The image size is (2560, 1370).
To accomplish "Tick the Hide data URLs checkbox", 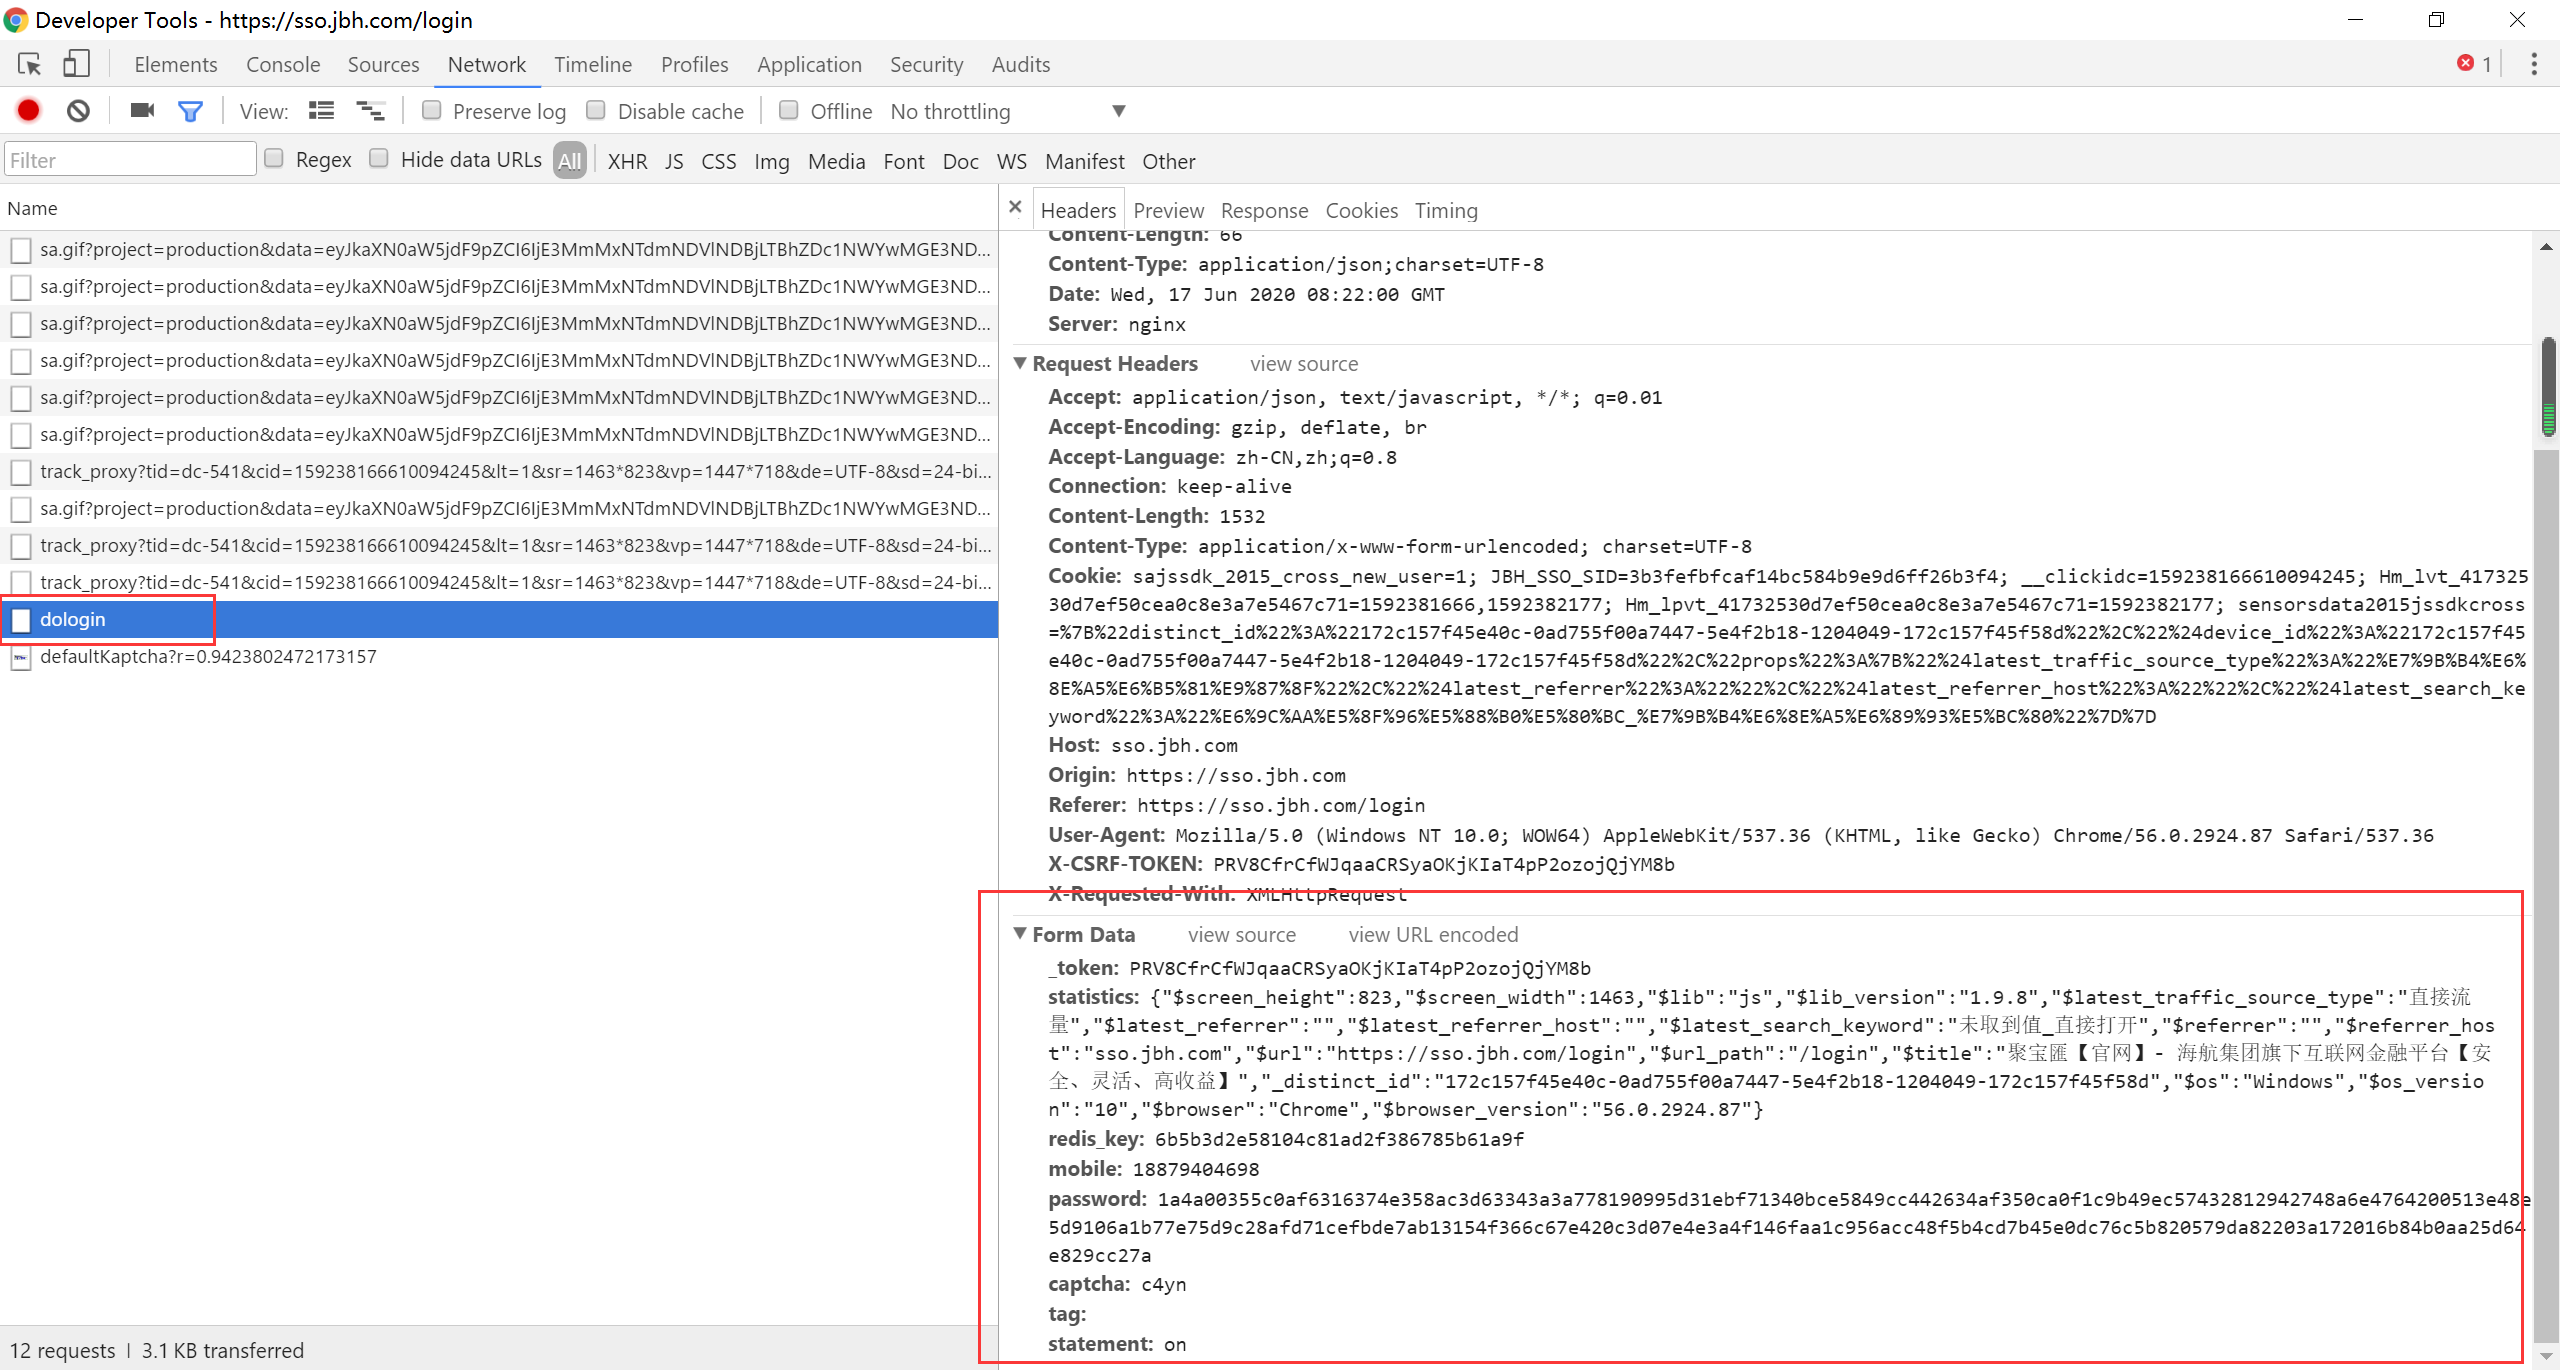I will [379, 158].
